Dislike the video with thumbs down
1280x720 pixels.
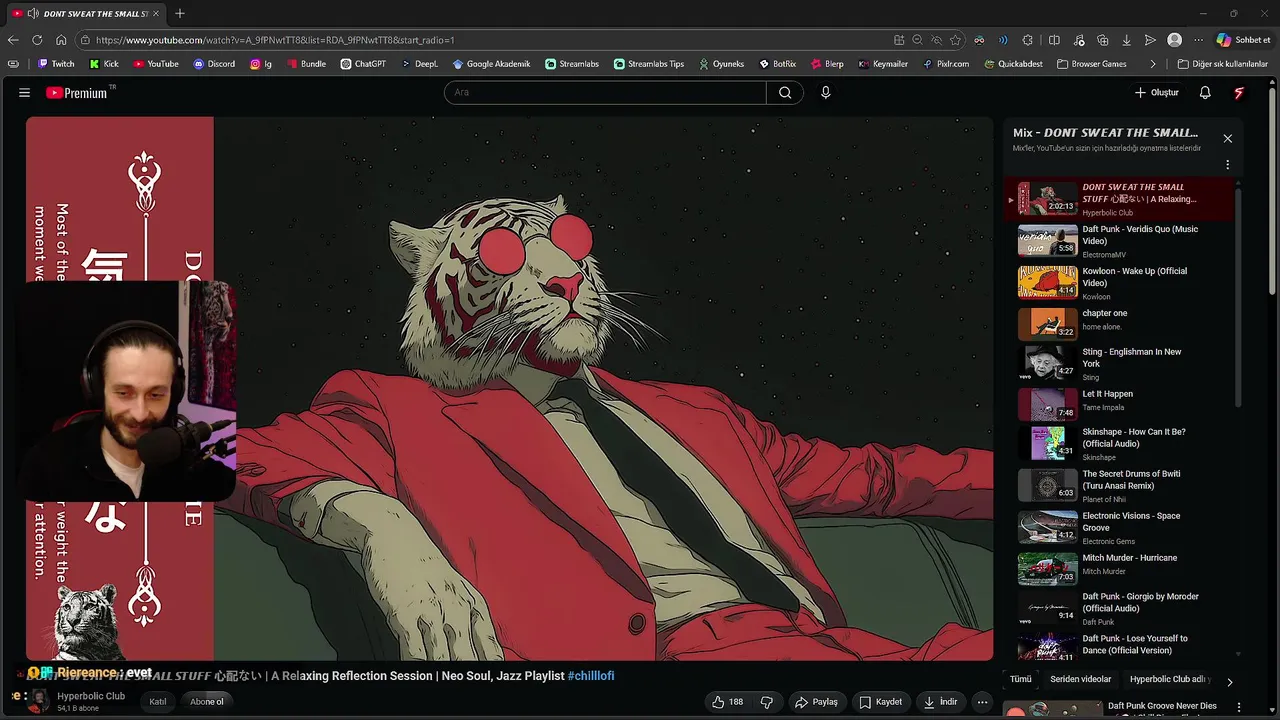(x=767, y=702)
